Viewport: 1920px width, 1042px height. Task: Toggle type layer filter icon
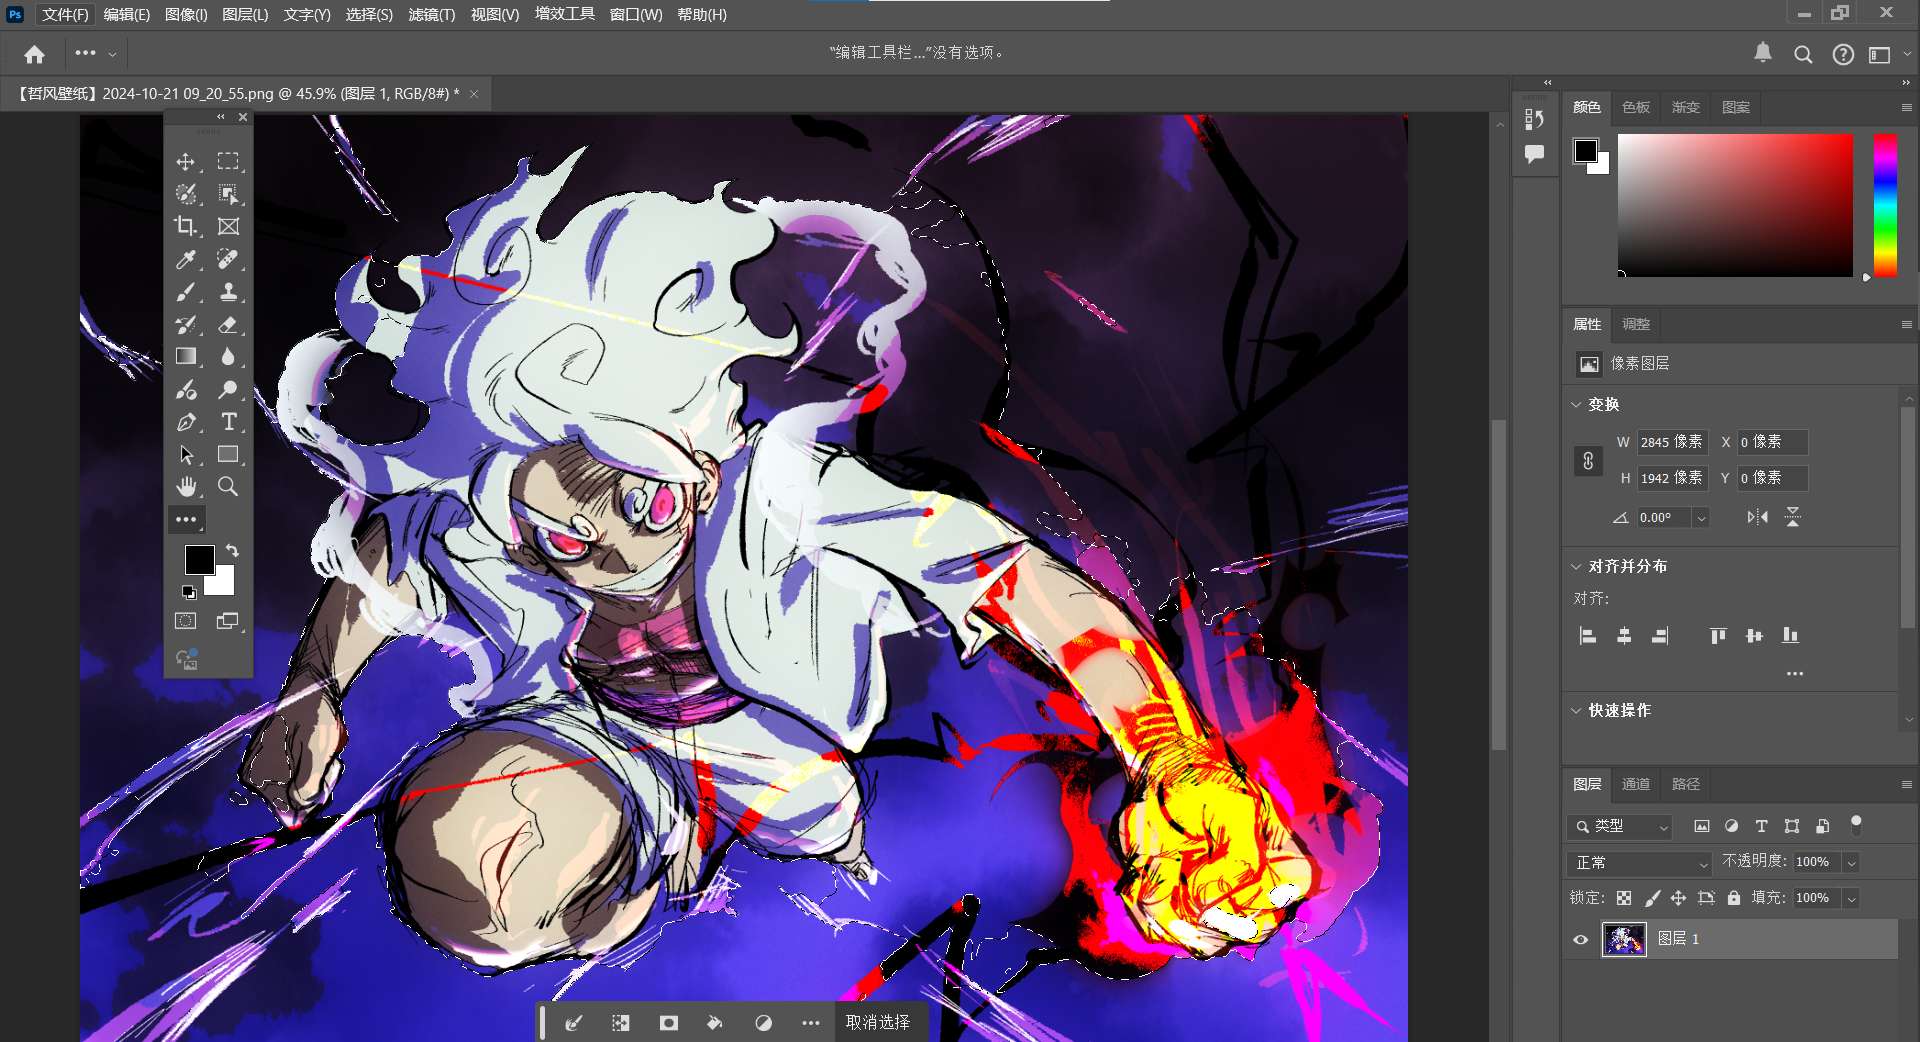tap(1761, 826)
